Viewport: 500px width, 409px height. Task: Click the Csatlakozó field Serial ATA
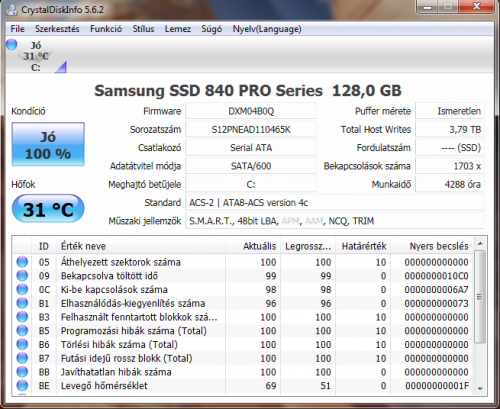pos(251,148)
